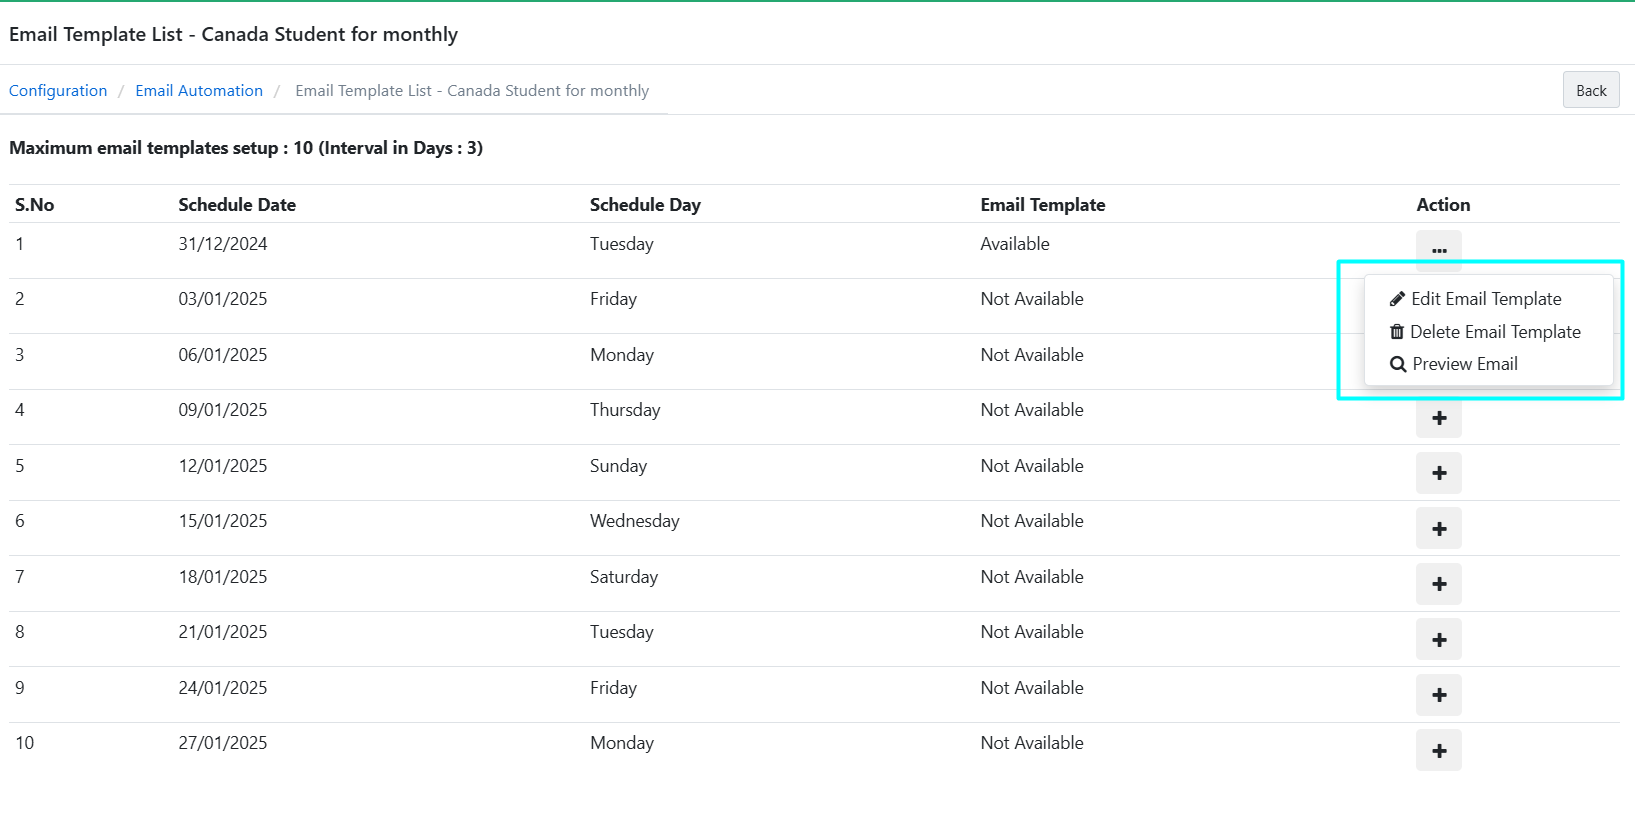Click the Back button
The height and width of the screenshot is (823, 1635).
click(x=1590, y=91)
